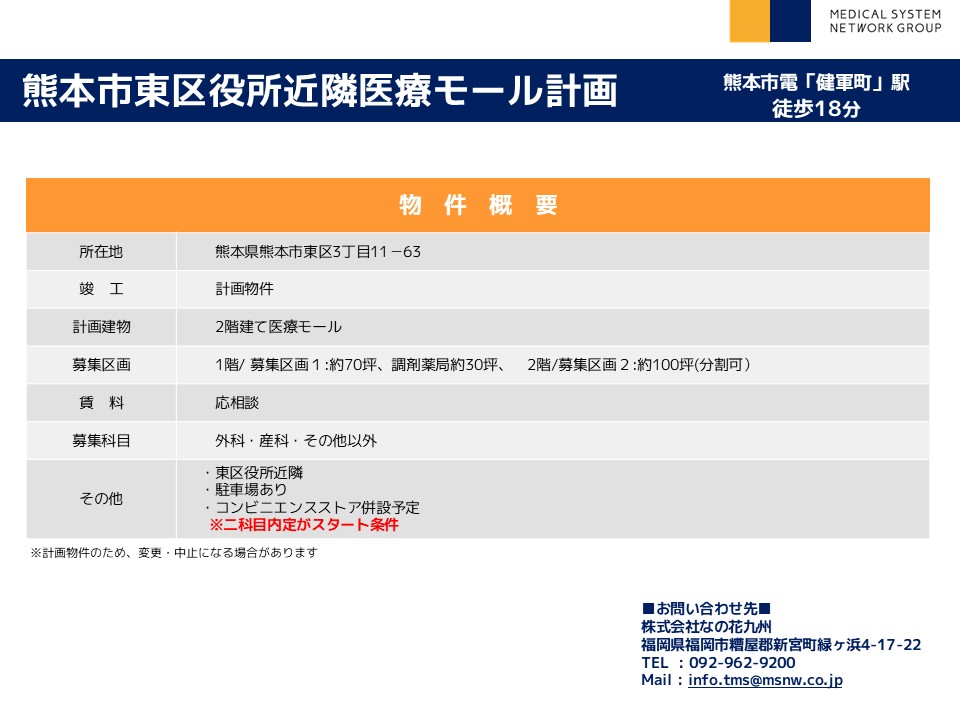The height and width of the screenshot is (720, 960).
Task: Select the address 熊本県熊本市東区3丁目11－63
Action: [x=318, y=252]
